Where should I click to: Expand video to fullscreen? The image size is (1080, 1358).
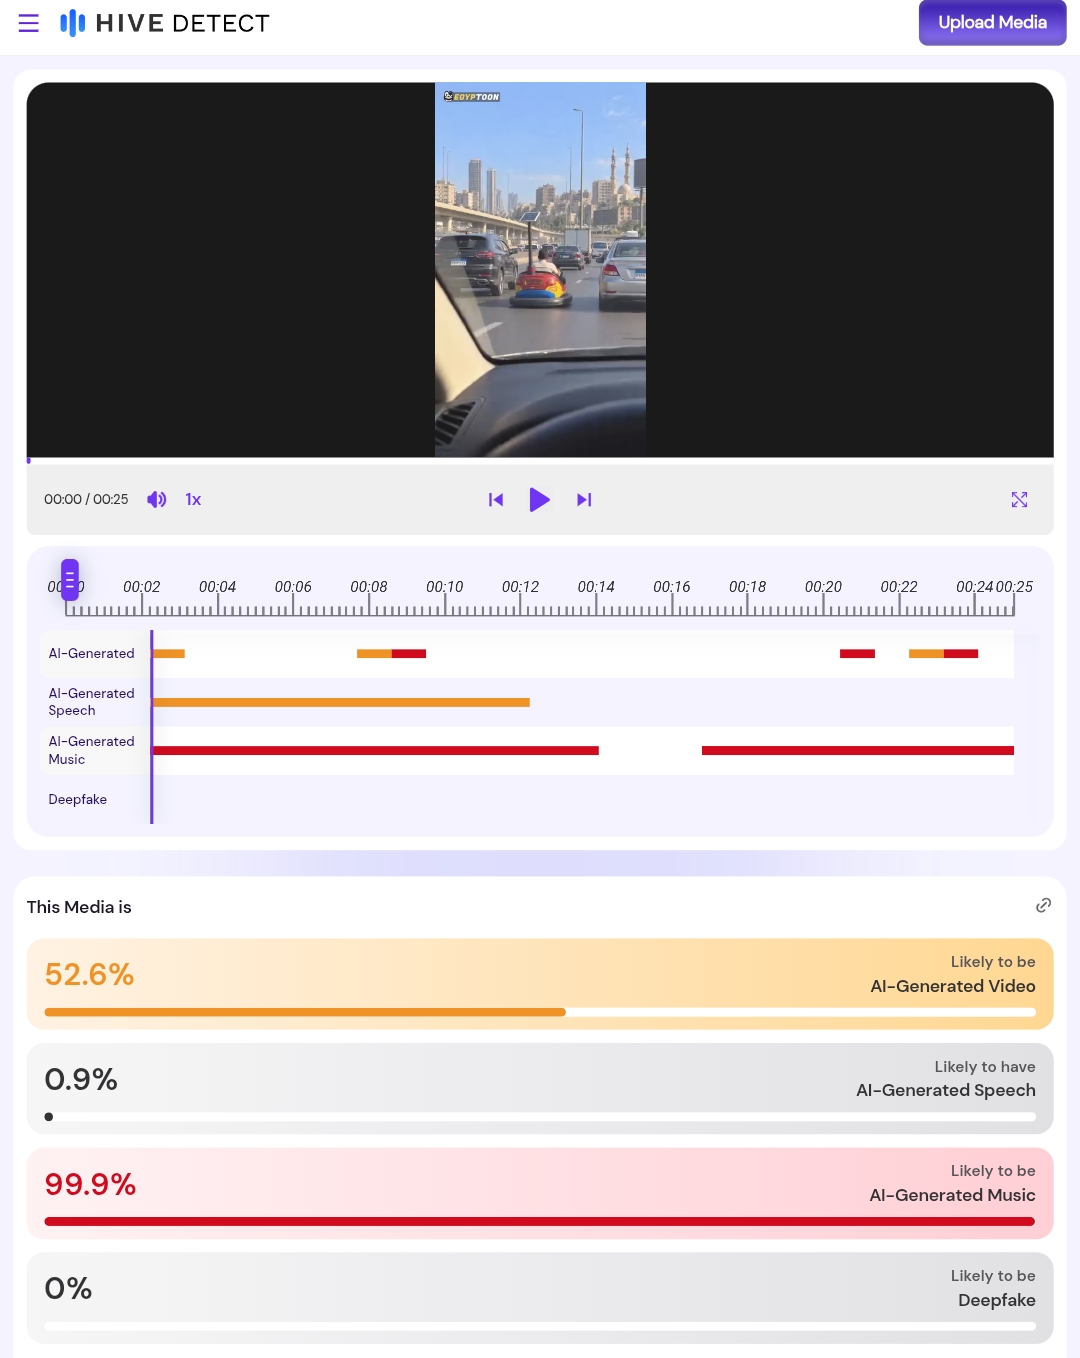pyautogui.click(x=1019, y=499)
